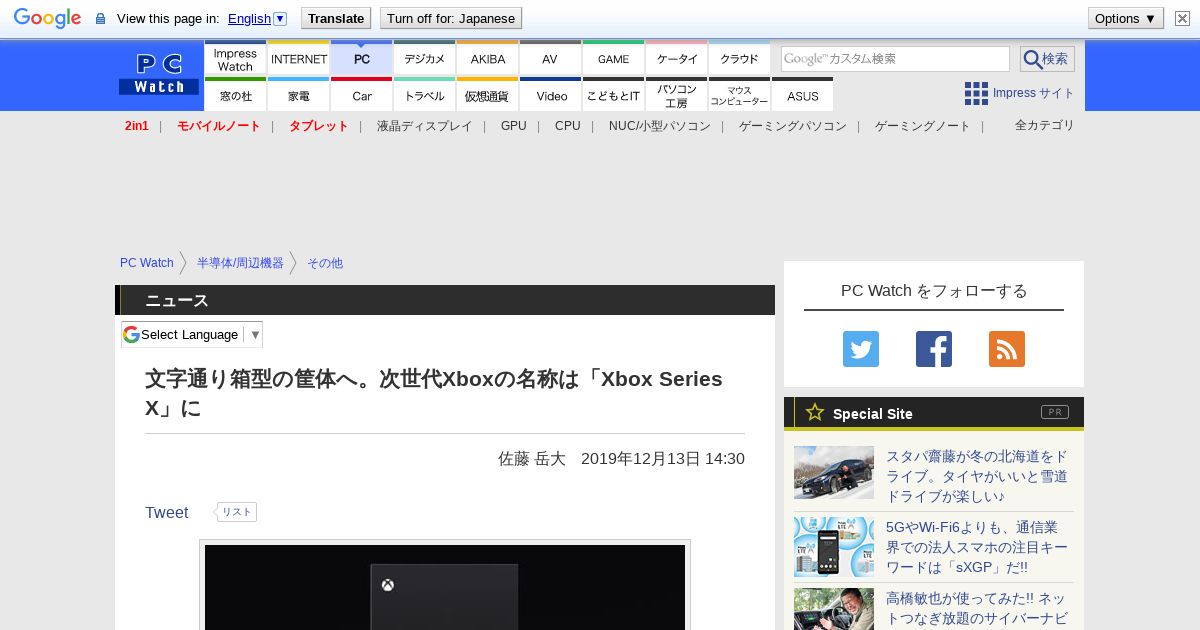
Task: Open the クラウド tab
Action: point(740,59)
